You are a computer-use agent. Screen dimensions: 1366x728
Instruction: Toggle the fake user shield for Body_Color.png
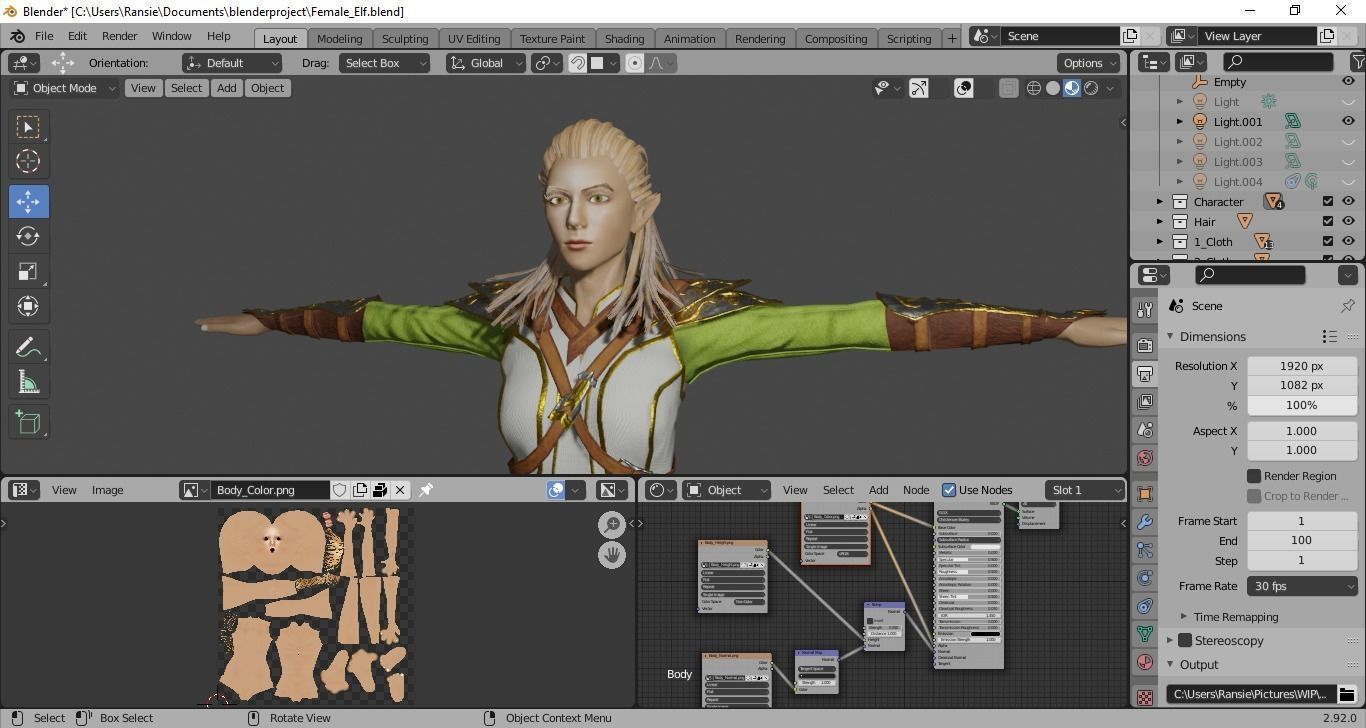point(340,490)
